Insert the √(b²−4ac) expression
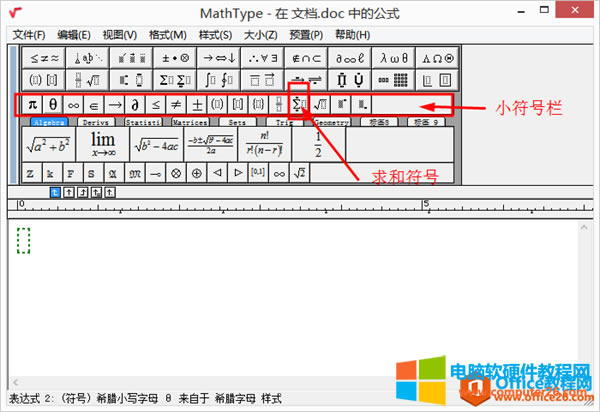Screen dimensions: 600x412 (x=157, y=145)
